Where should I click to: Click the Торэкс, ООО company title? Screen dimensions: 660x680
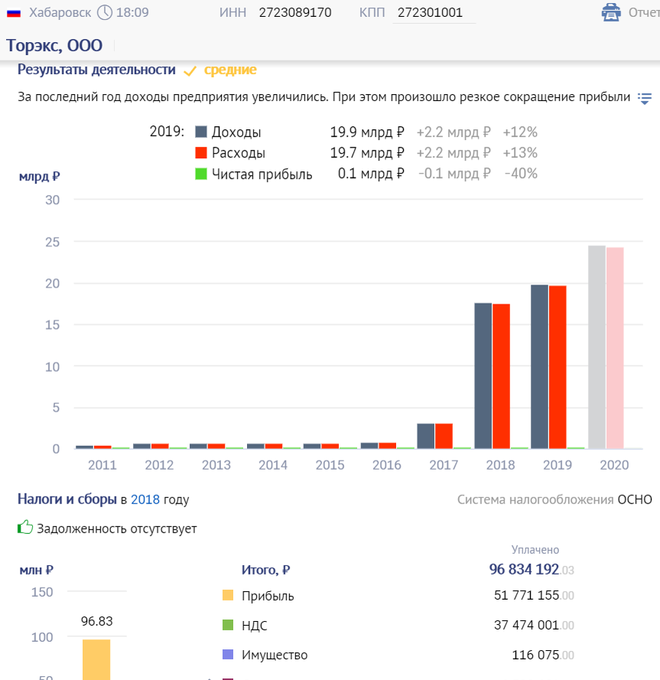point(54,45)
